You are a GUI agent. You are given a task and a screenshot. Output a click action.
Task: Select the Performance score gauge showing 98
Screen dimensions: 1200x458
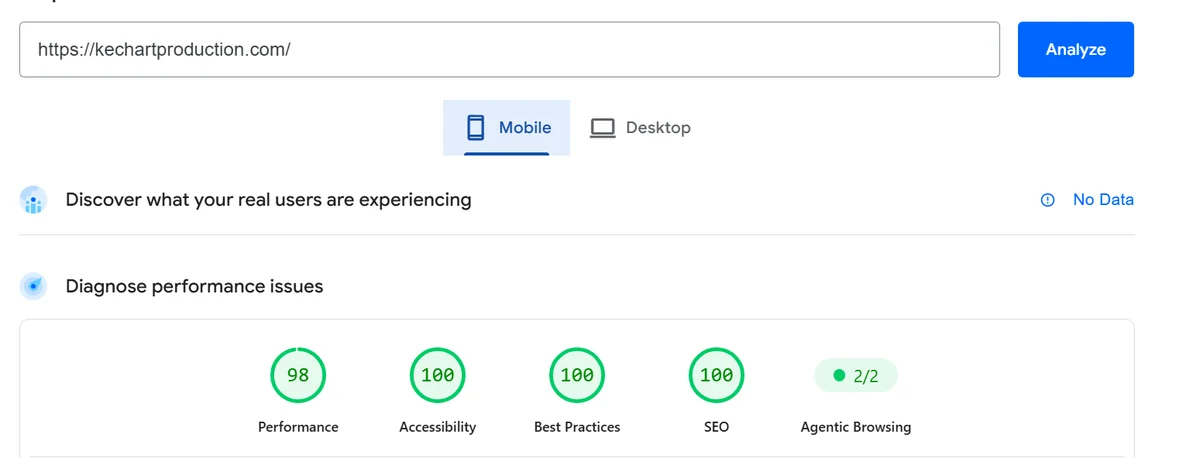[x=298, y=375]
